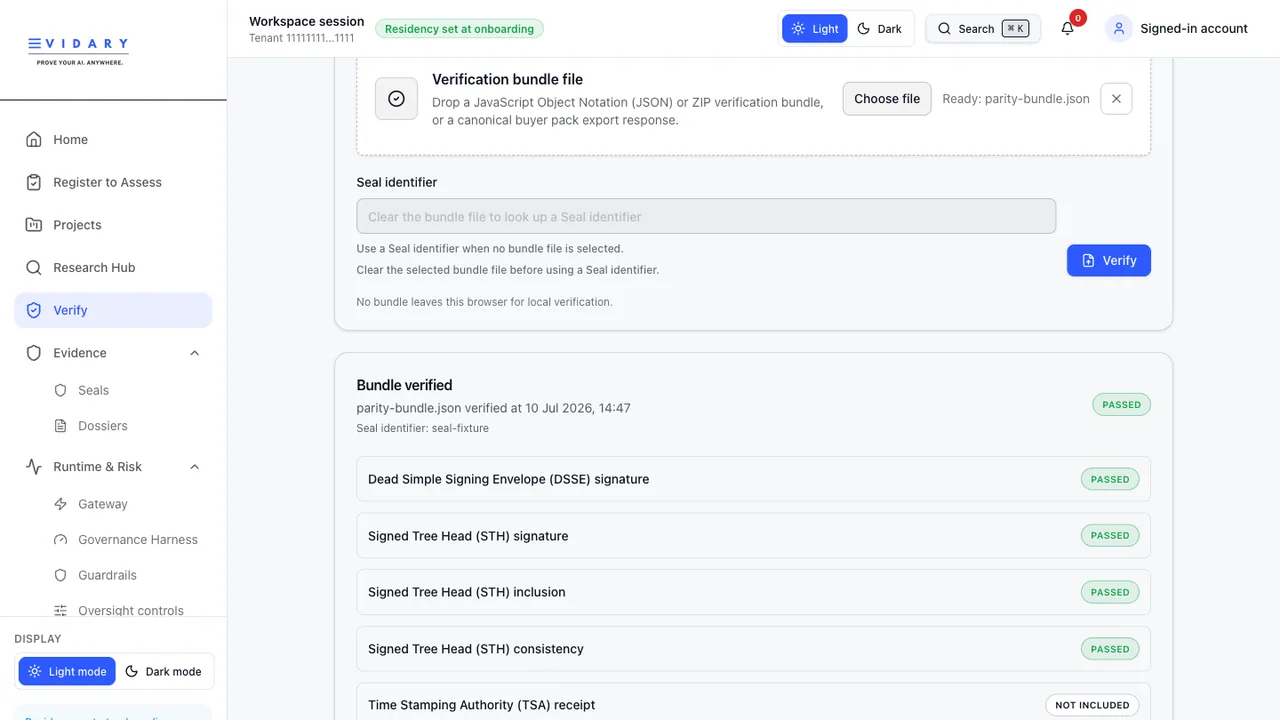Click the blue Verify button
1280x720 pixels.
(x=1109, y=260)
